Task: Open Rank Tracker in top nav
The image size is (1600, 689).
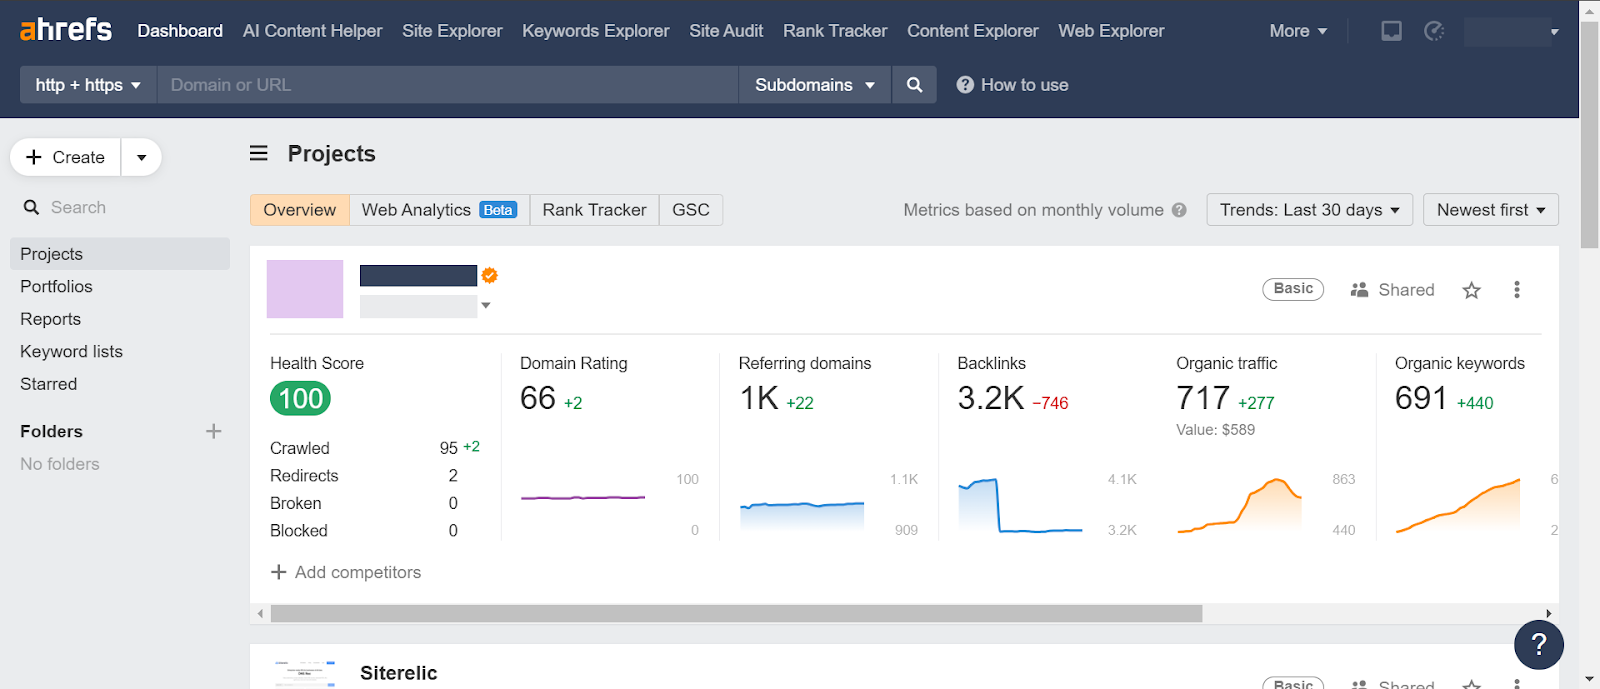Action: tap(835, 31)
